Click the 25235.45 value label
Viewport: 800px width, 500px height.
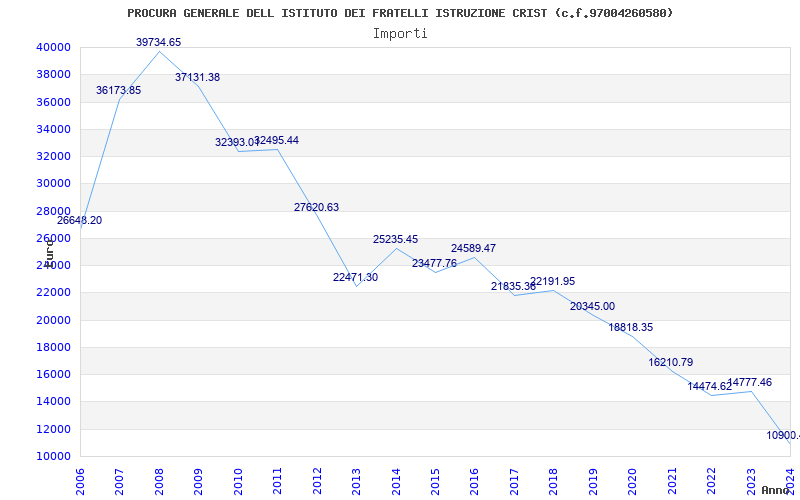(395, 239)
